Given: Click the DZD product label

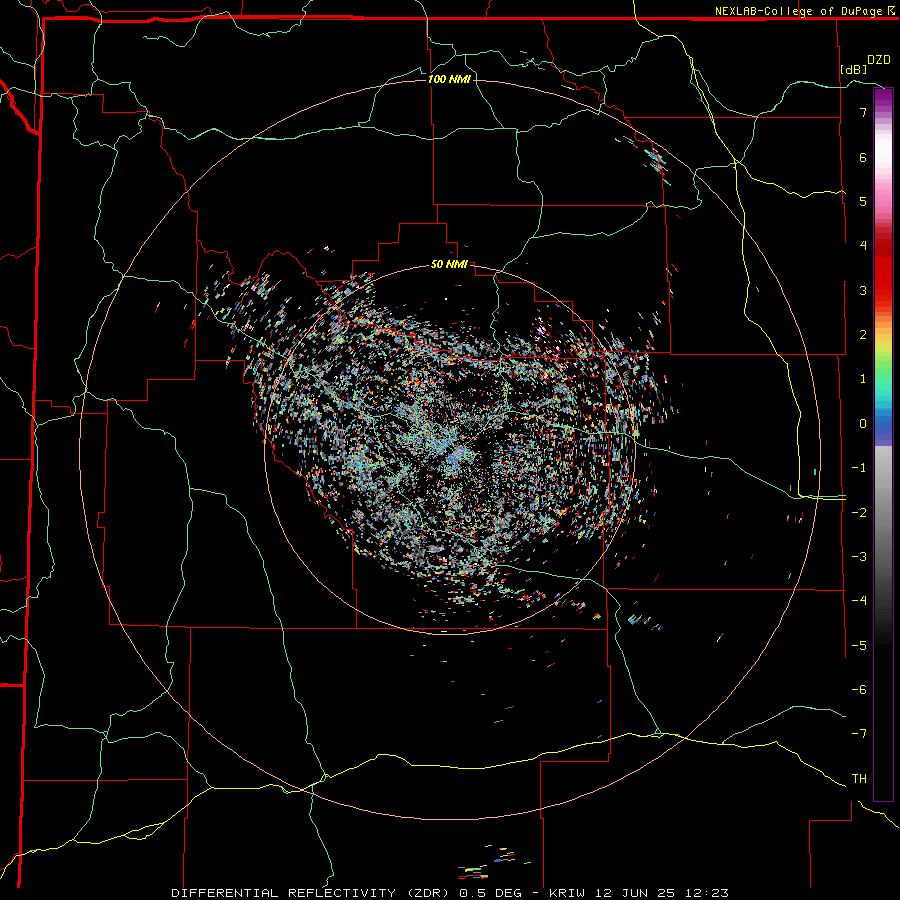Looking at the screenshot, I should tap(879, 60).
